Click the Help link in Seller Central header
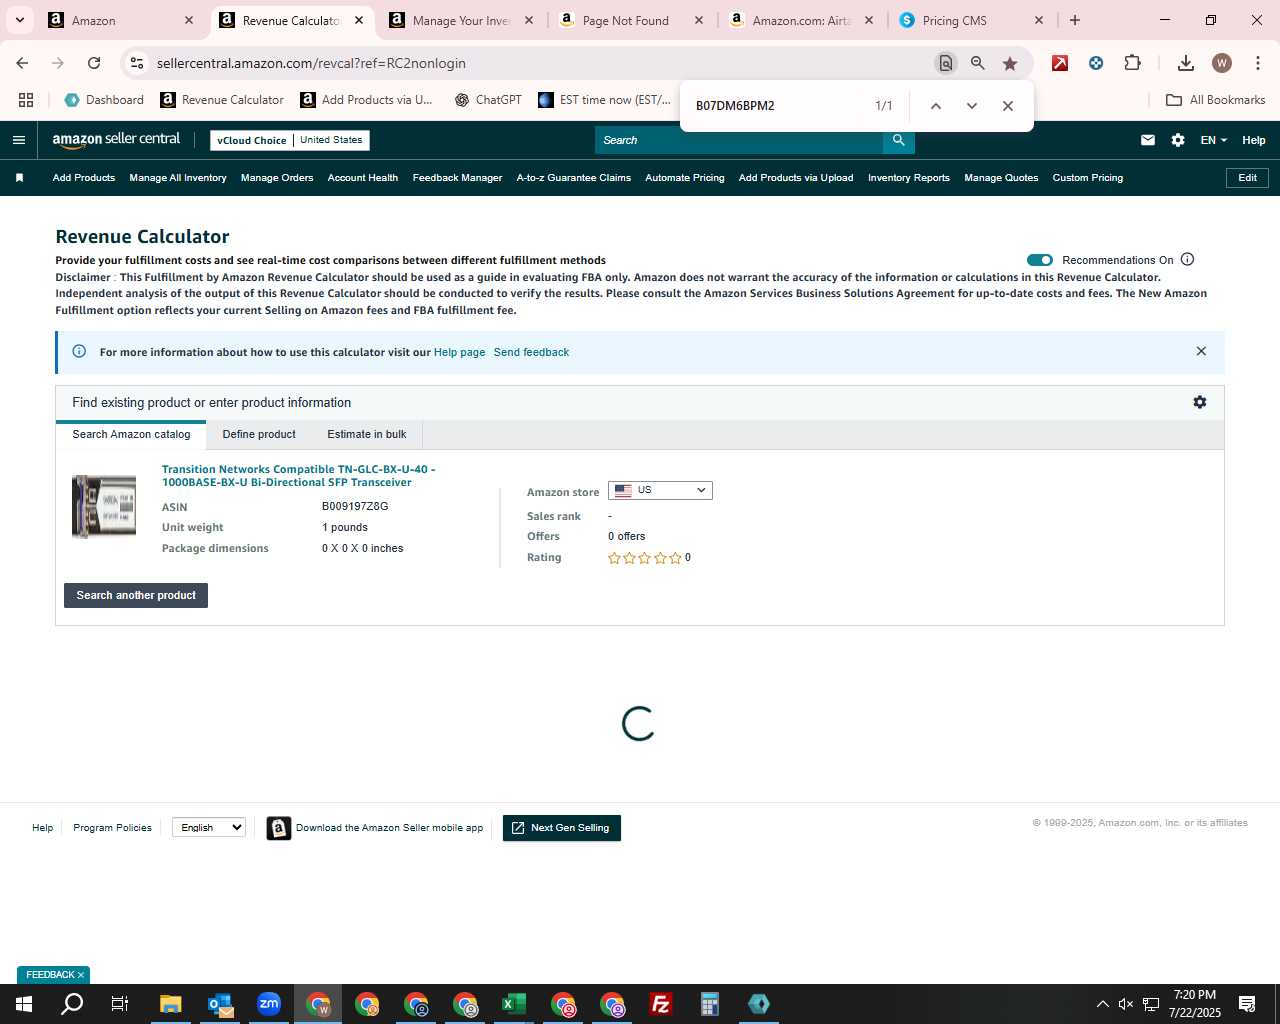The image size is (1280, 1024). 1254,140
